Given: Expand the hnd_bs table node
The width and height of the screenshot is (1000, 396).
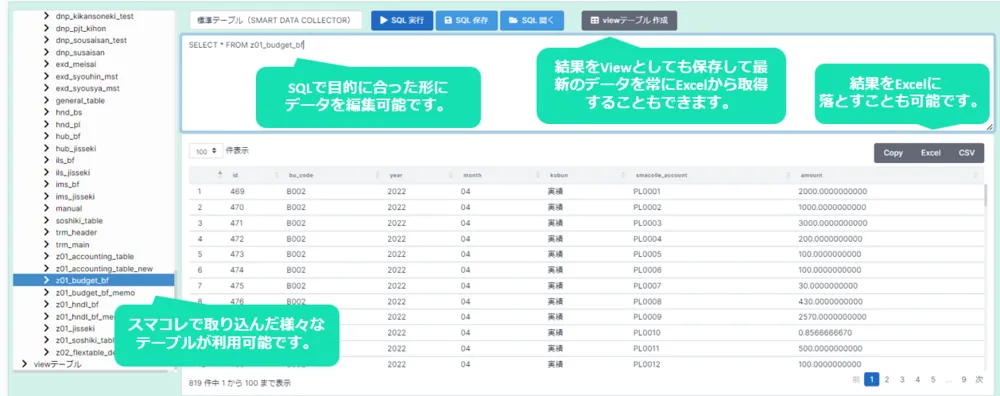Looking at the screenshot, I should (47, 112).
